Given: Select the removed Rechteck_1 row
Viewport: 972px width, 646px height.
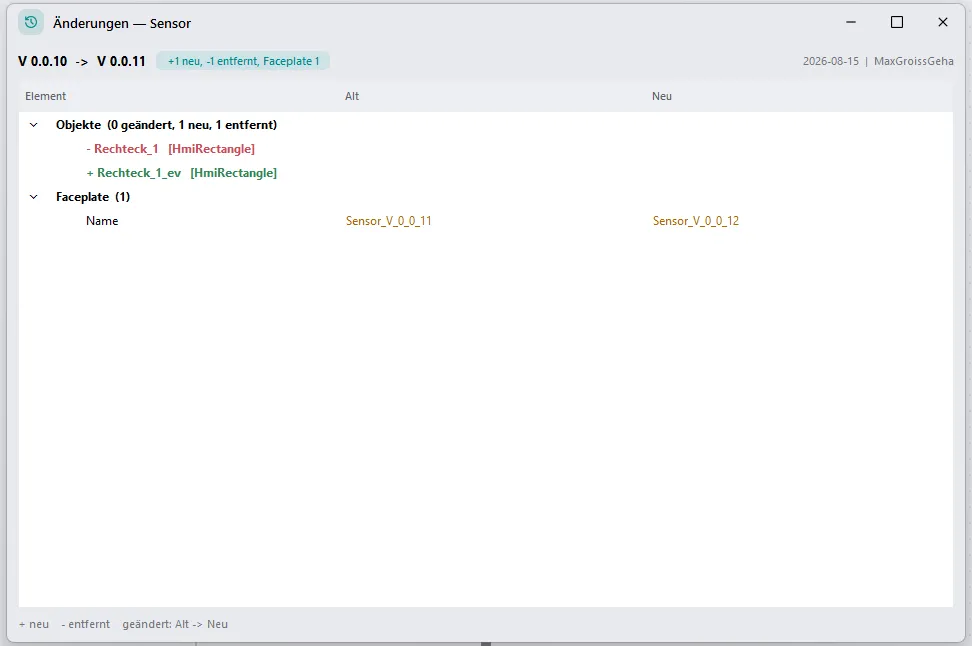Looking at the screenshot, I should (x=485, y=149).
